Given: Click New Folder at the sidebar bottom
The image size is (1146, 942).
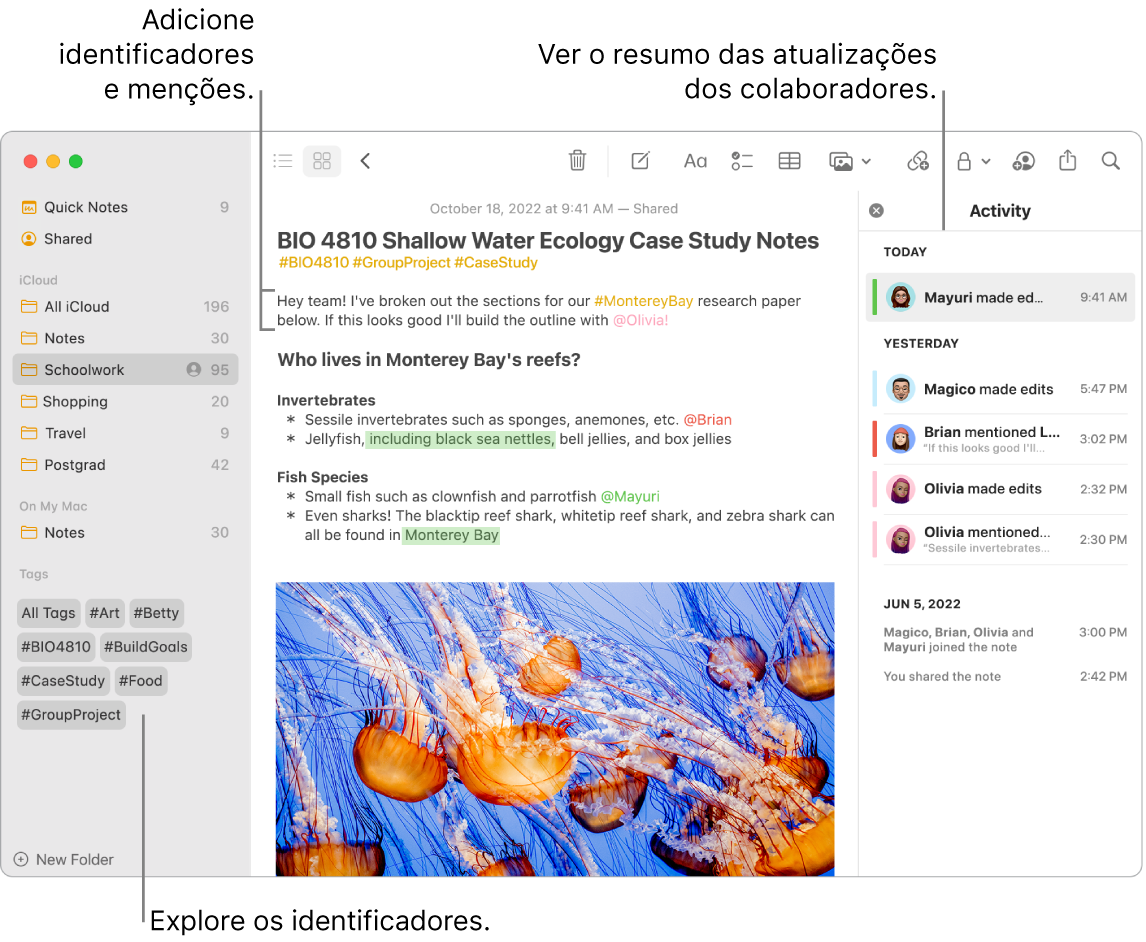Looking at the screenshot, I should click(x=63, y=859).
